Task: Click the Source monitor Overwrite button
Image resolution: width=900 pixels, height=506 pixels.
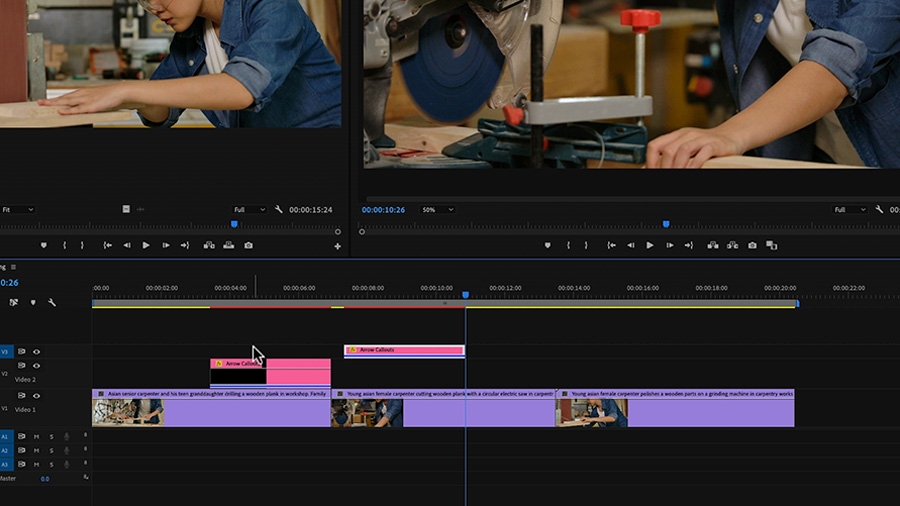Action: [x=228, y=246]
